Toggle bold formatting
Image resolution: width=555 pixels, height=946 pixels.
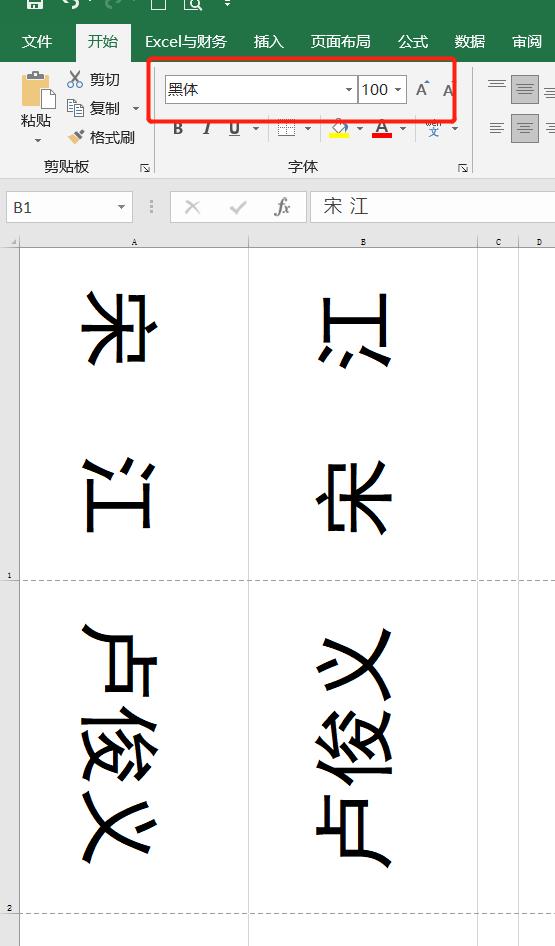(x=178, y=129)
